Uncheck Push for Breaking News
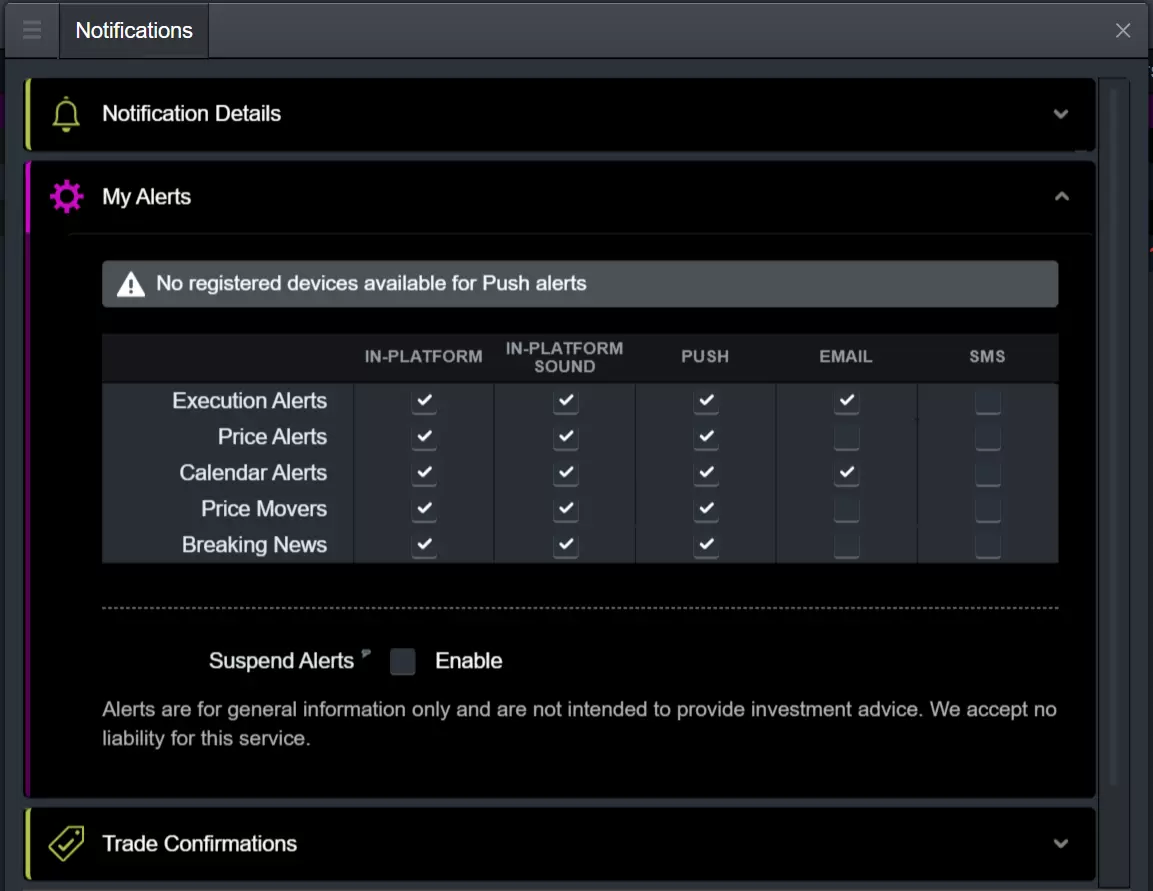The width and height of the screenshot is (1153, 891). [x=706, y=545]
